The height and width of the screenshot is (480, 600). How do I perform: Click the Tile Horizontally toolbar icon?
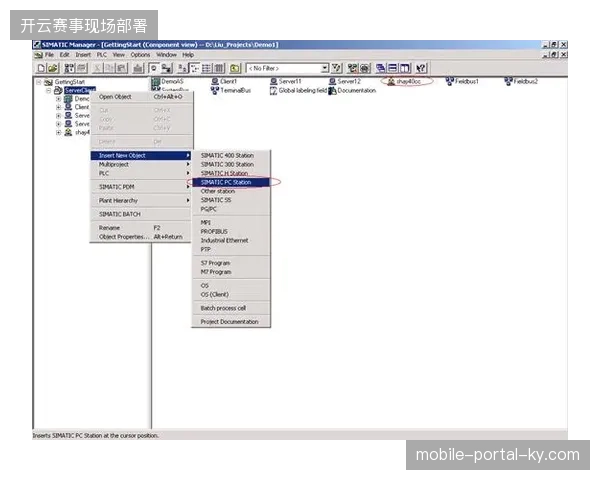[393, 69]
